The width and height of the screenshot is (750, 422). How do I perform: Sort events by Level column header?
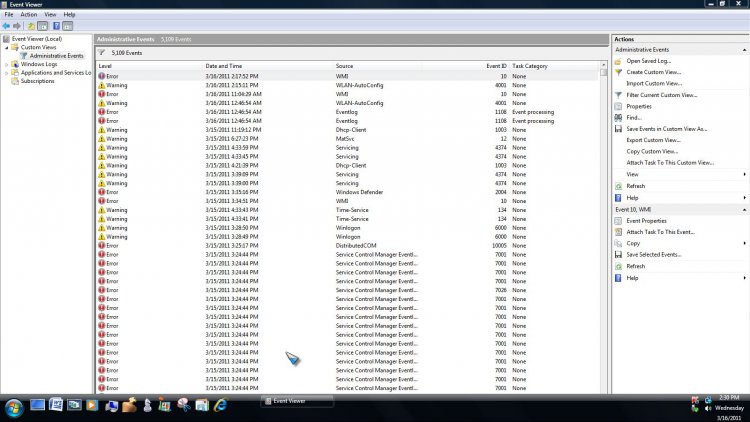click(x=150, y=66)
